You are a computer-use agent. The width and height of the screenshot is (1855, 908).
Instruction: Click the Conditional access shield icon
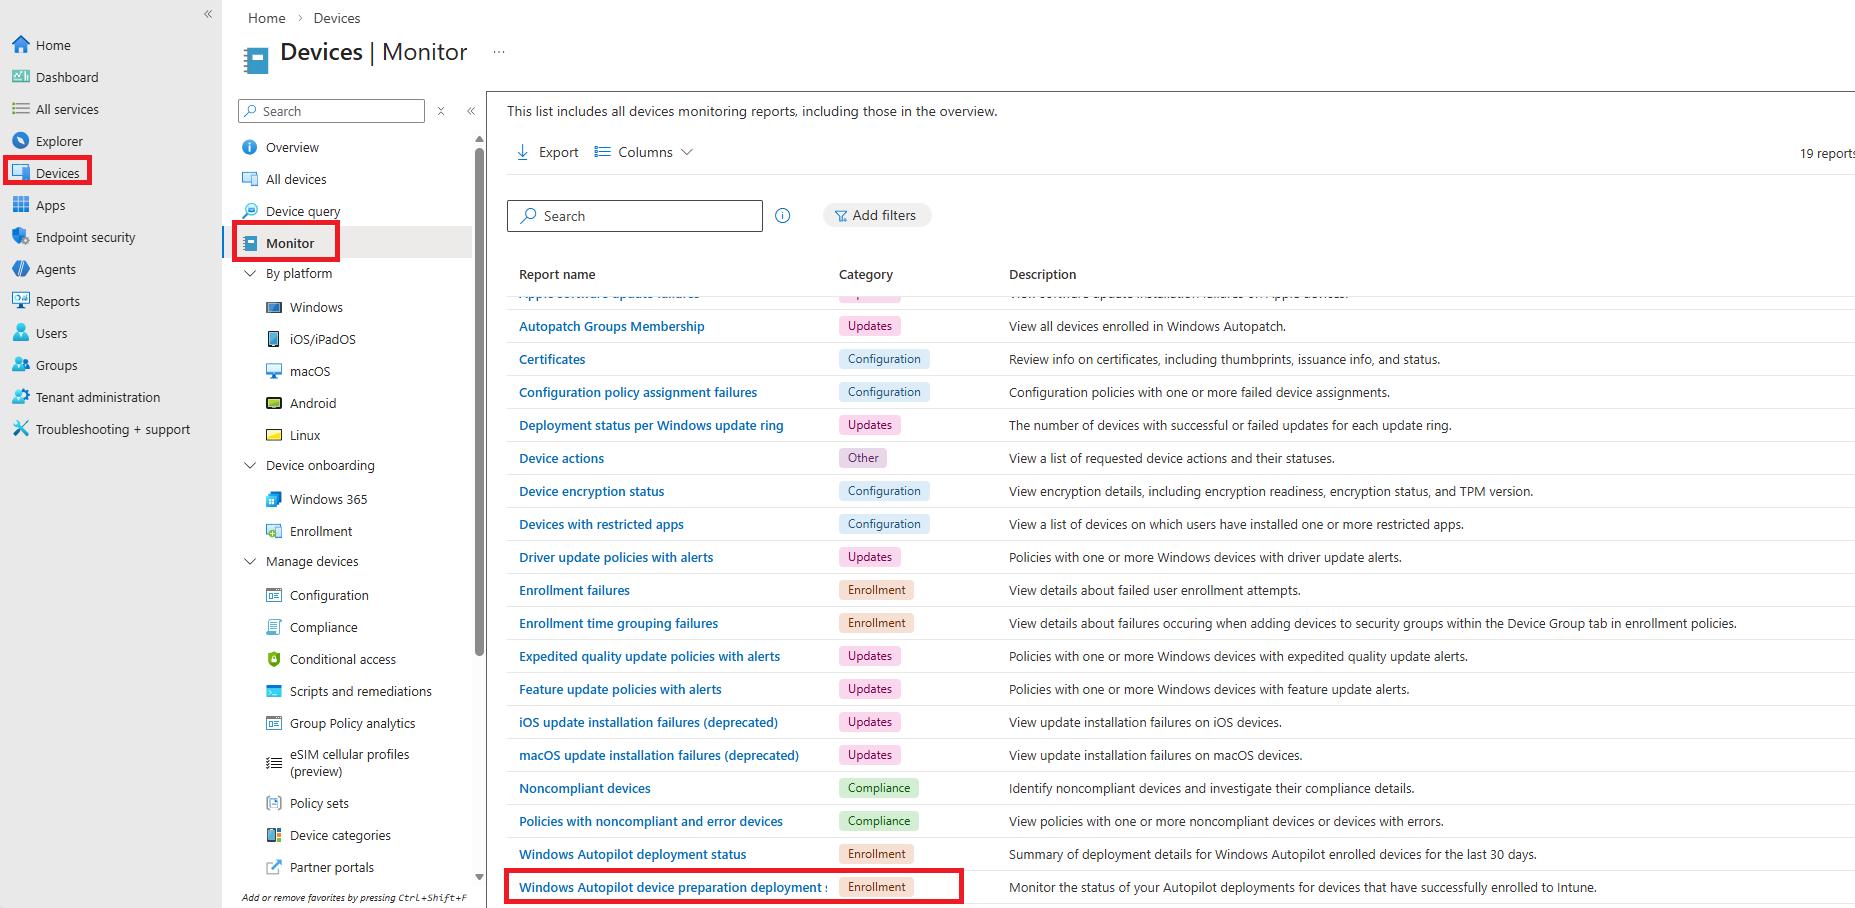(x=274, y=659)
